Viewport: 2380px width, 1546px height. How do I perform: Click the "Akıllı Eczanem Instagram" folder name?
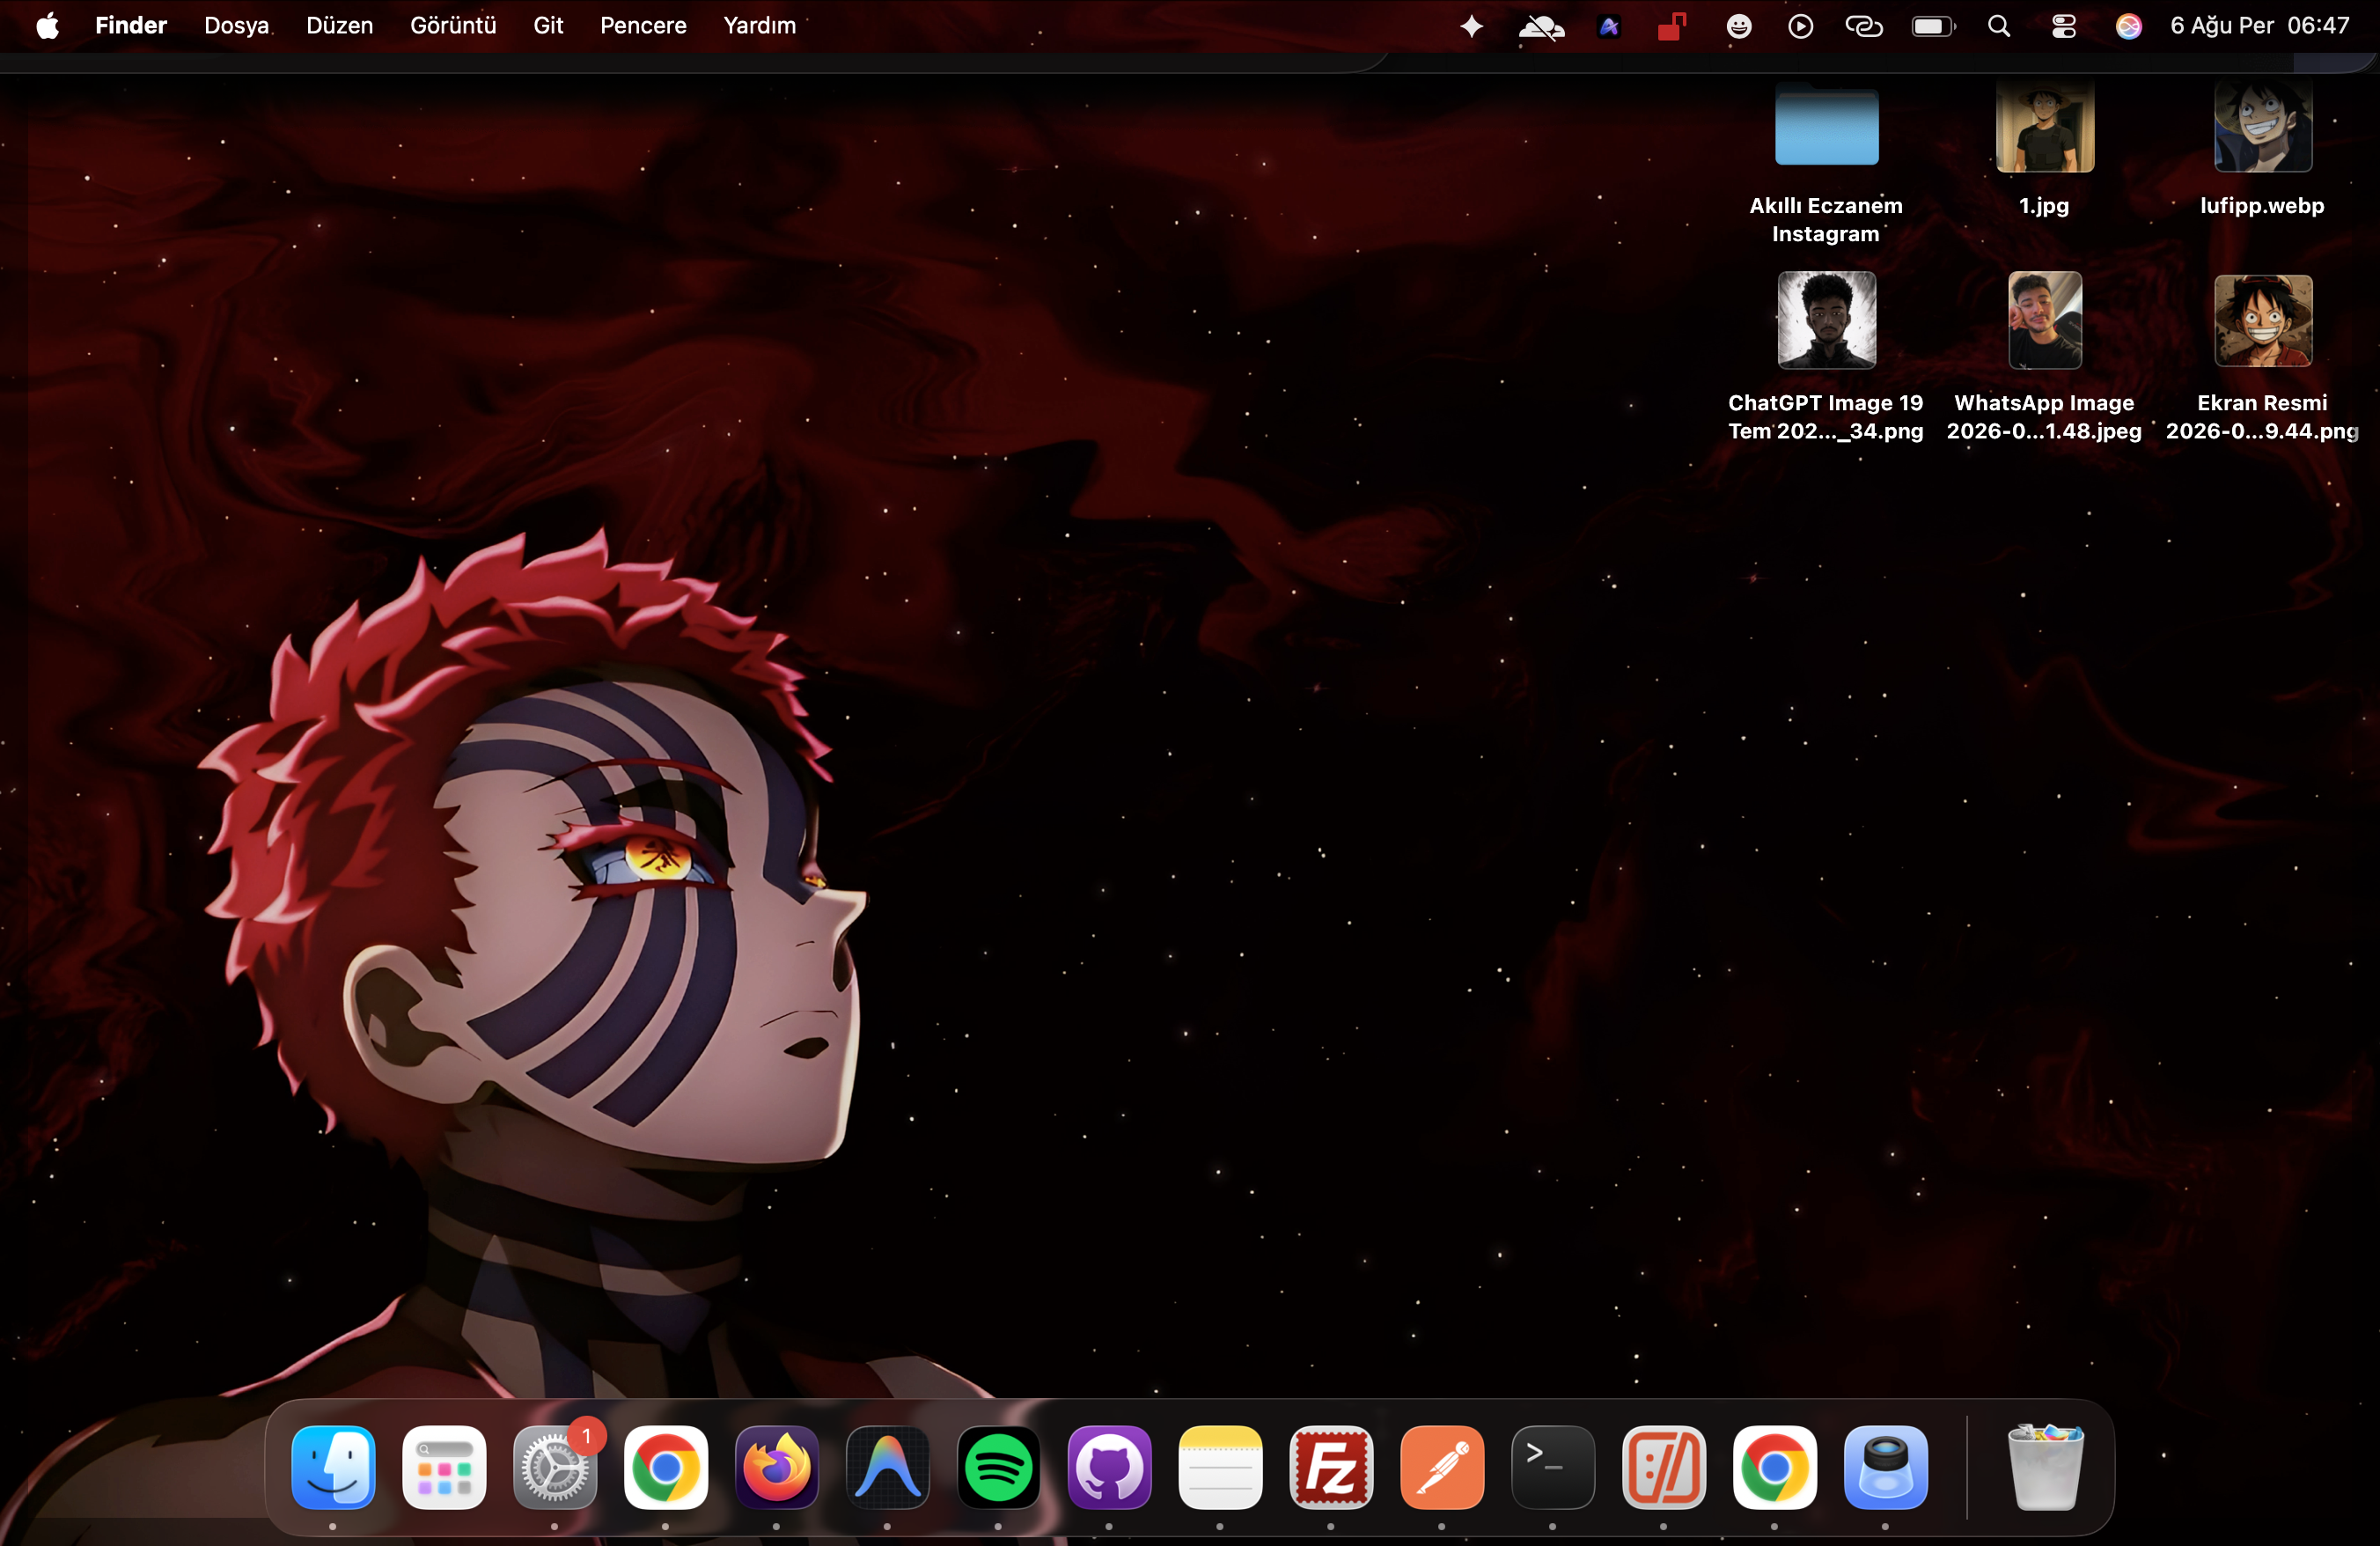pyautogui.click(x=1826, y=220)
